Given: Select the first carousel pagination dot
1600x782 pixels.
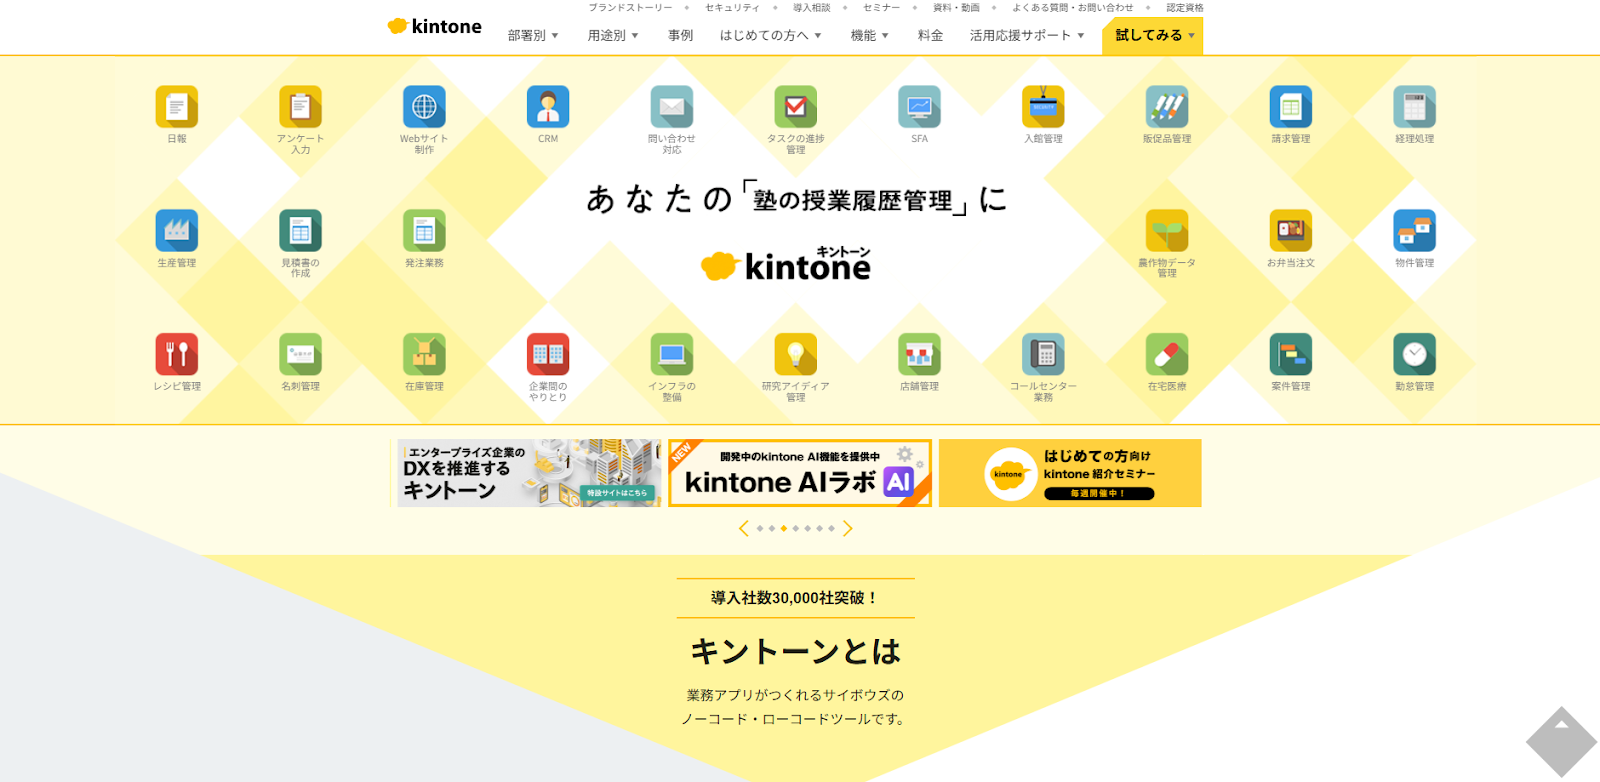Looking at the screenshot, I should coord(760,528).
